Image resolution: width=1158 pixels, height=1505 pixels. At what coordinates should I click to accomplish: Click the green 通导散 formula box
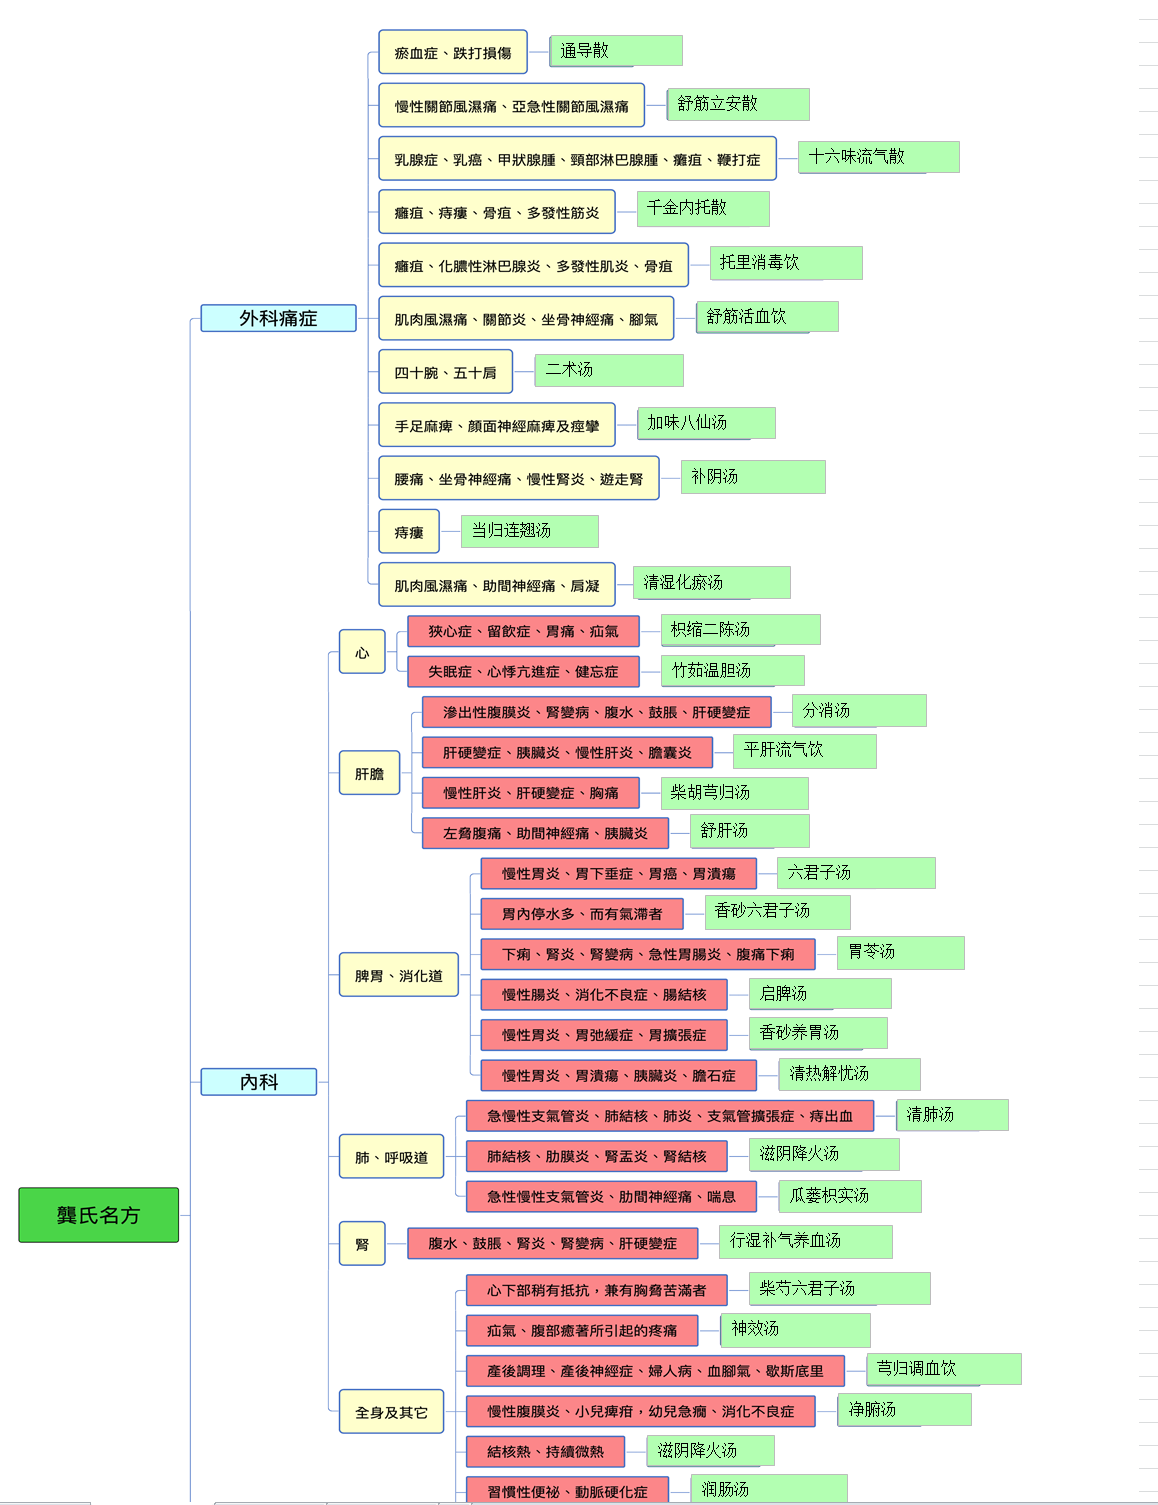(615, 51)
